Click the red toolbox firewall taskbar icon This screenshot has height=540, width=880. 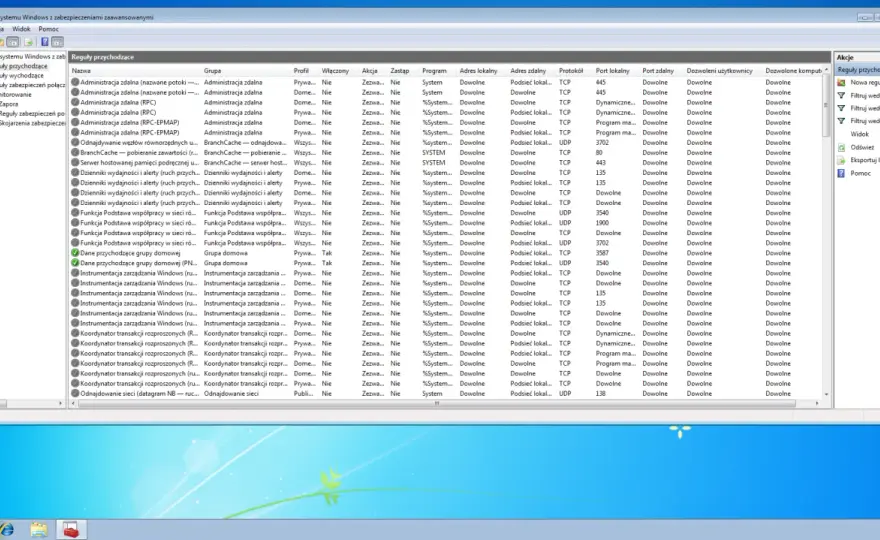(x=71, y=529)
